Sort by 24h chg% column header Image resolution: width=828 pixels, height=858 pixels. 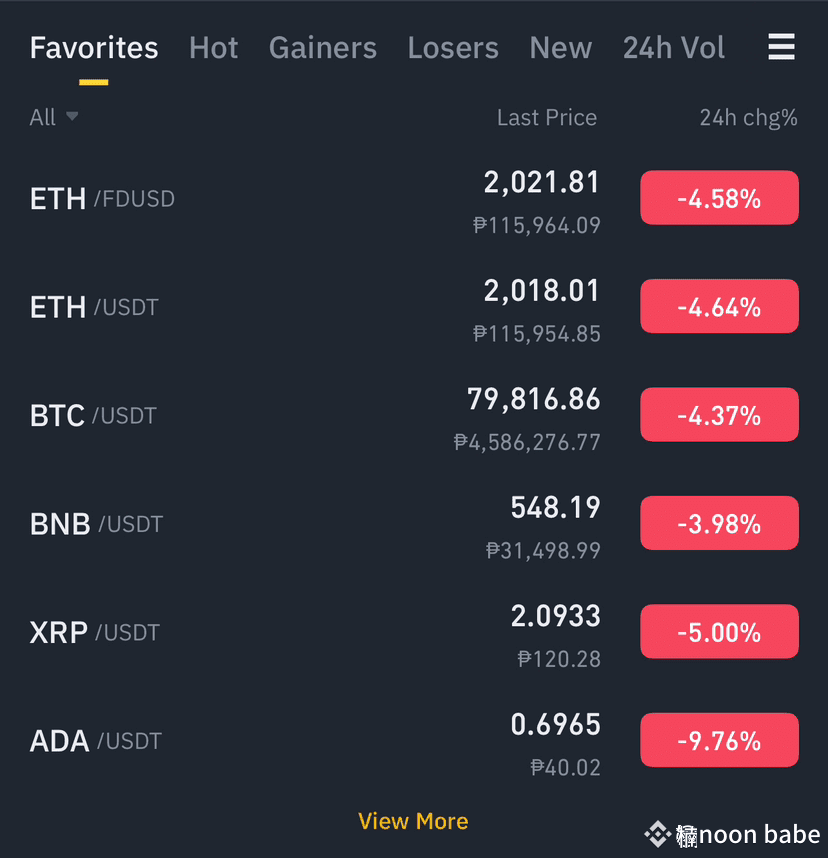point(748,118)
